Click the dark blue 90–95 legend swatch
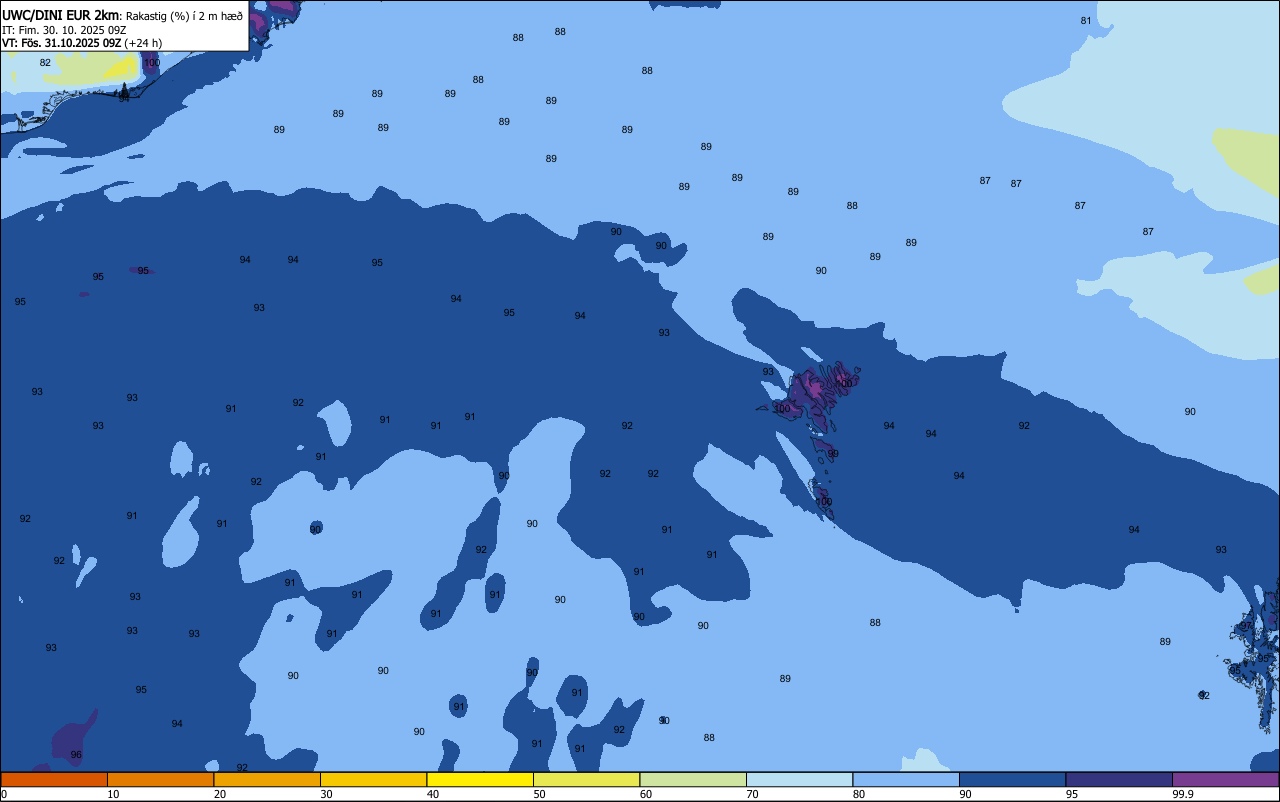1280x802 pixels. click(x=1012, y=779)
